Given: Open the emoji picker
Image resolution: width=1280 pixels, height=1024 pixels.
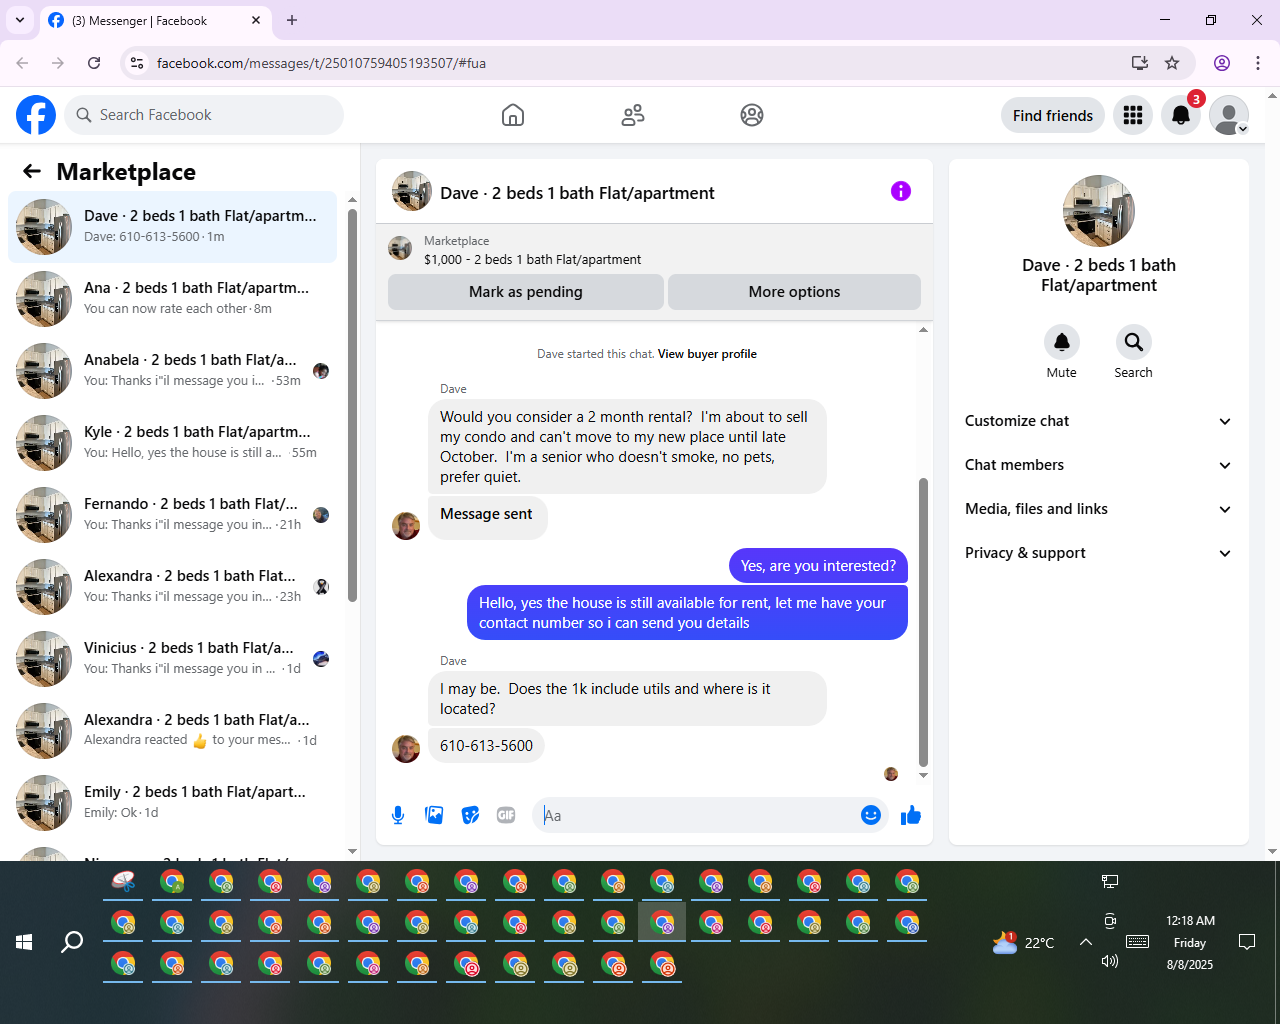Looking at the screenshot, I should coord(871,815).
